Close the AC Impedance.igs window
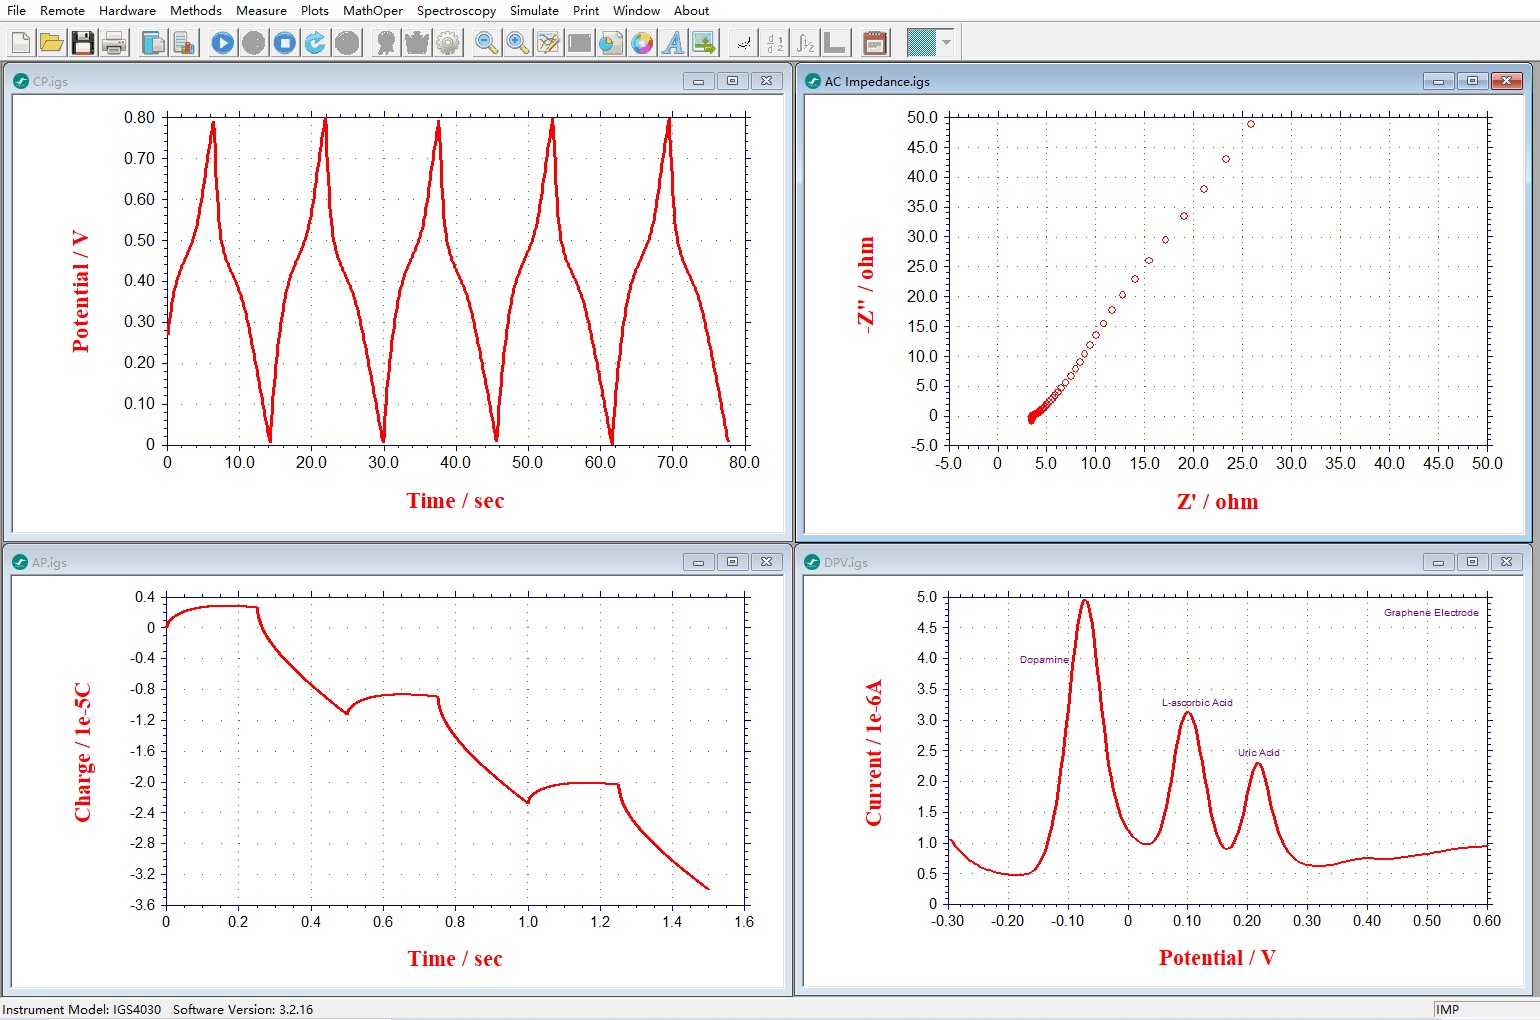Screen dimensions: 1540x1020 1506,81
